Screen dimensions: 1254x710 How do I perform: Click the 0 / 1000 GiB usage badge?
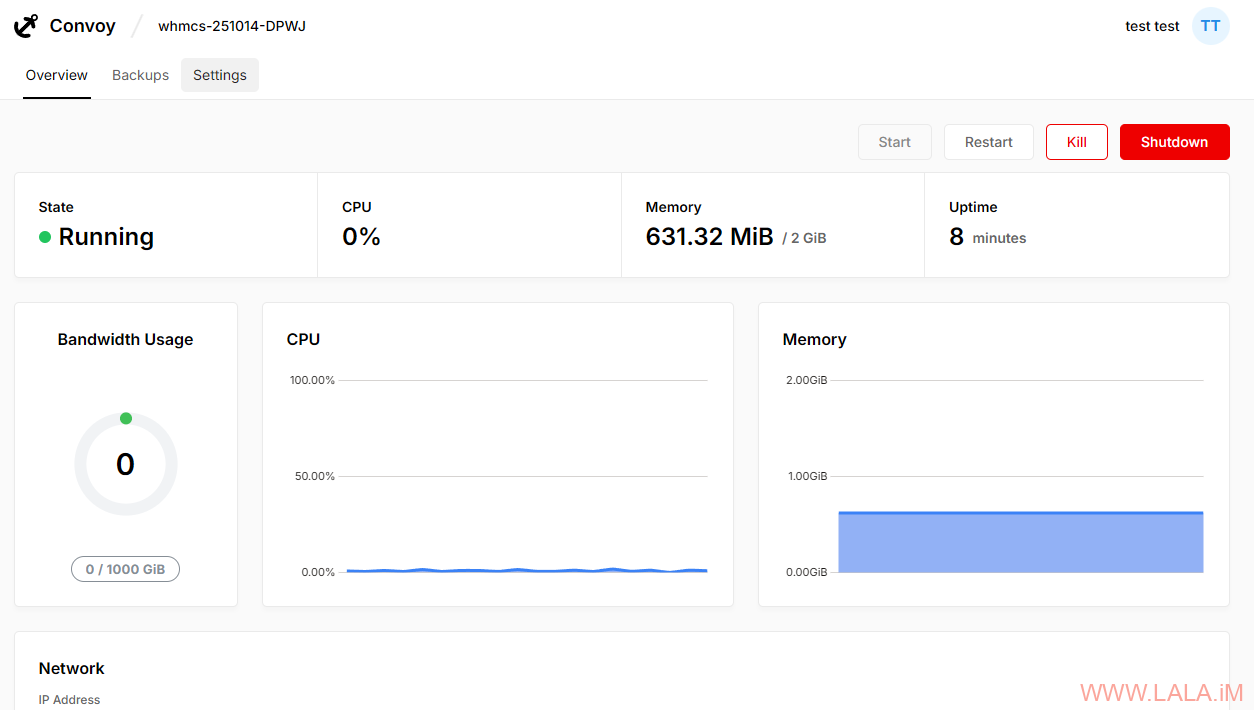(126, 569)
